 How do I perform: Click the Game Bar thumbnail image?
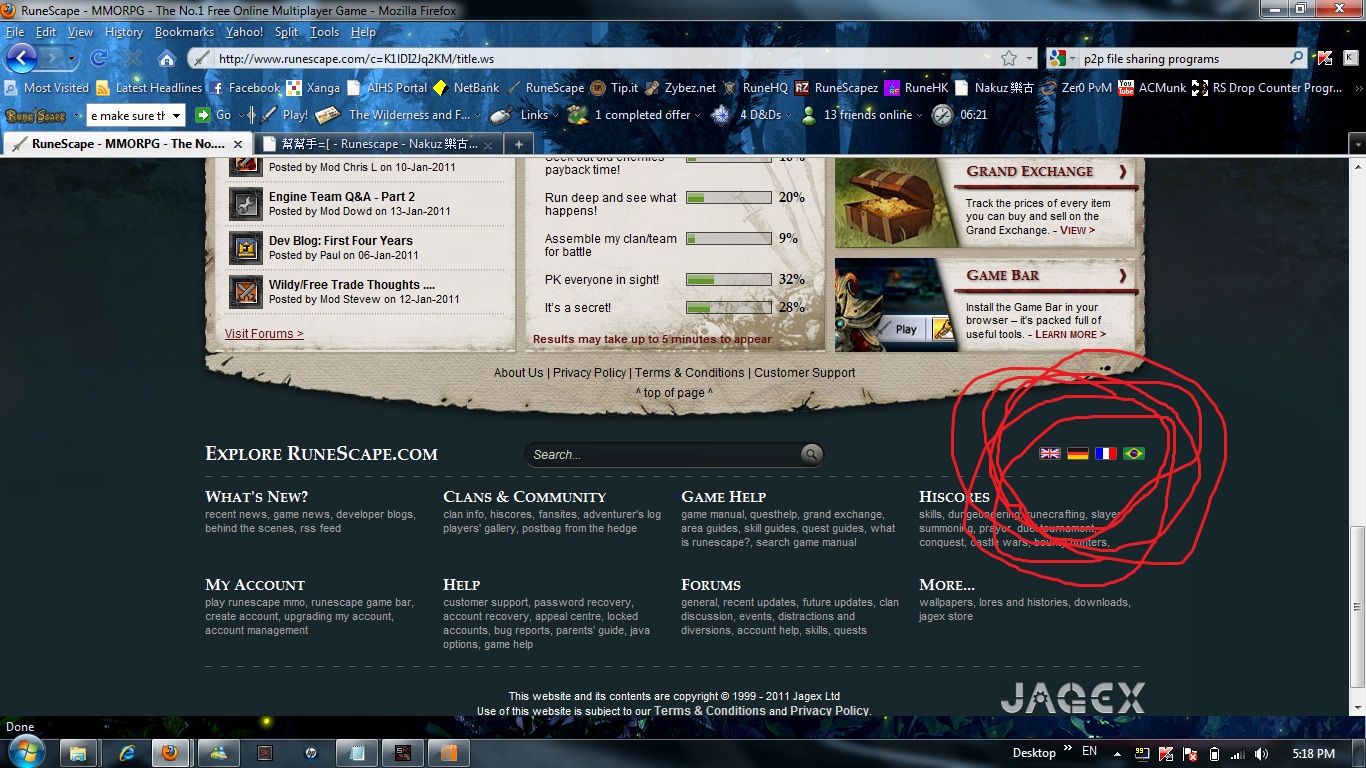tap(895, 305)
